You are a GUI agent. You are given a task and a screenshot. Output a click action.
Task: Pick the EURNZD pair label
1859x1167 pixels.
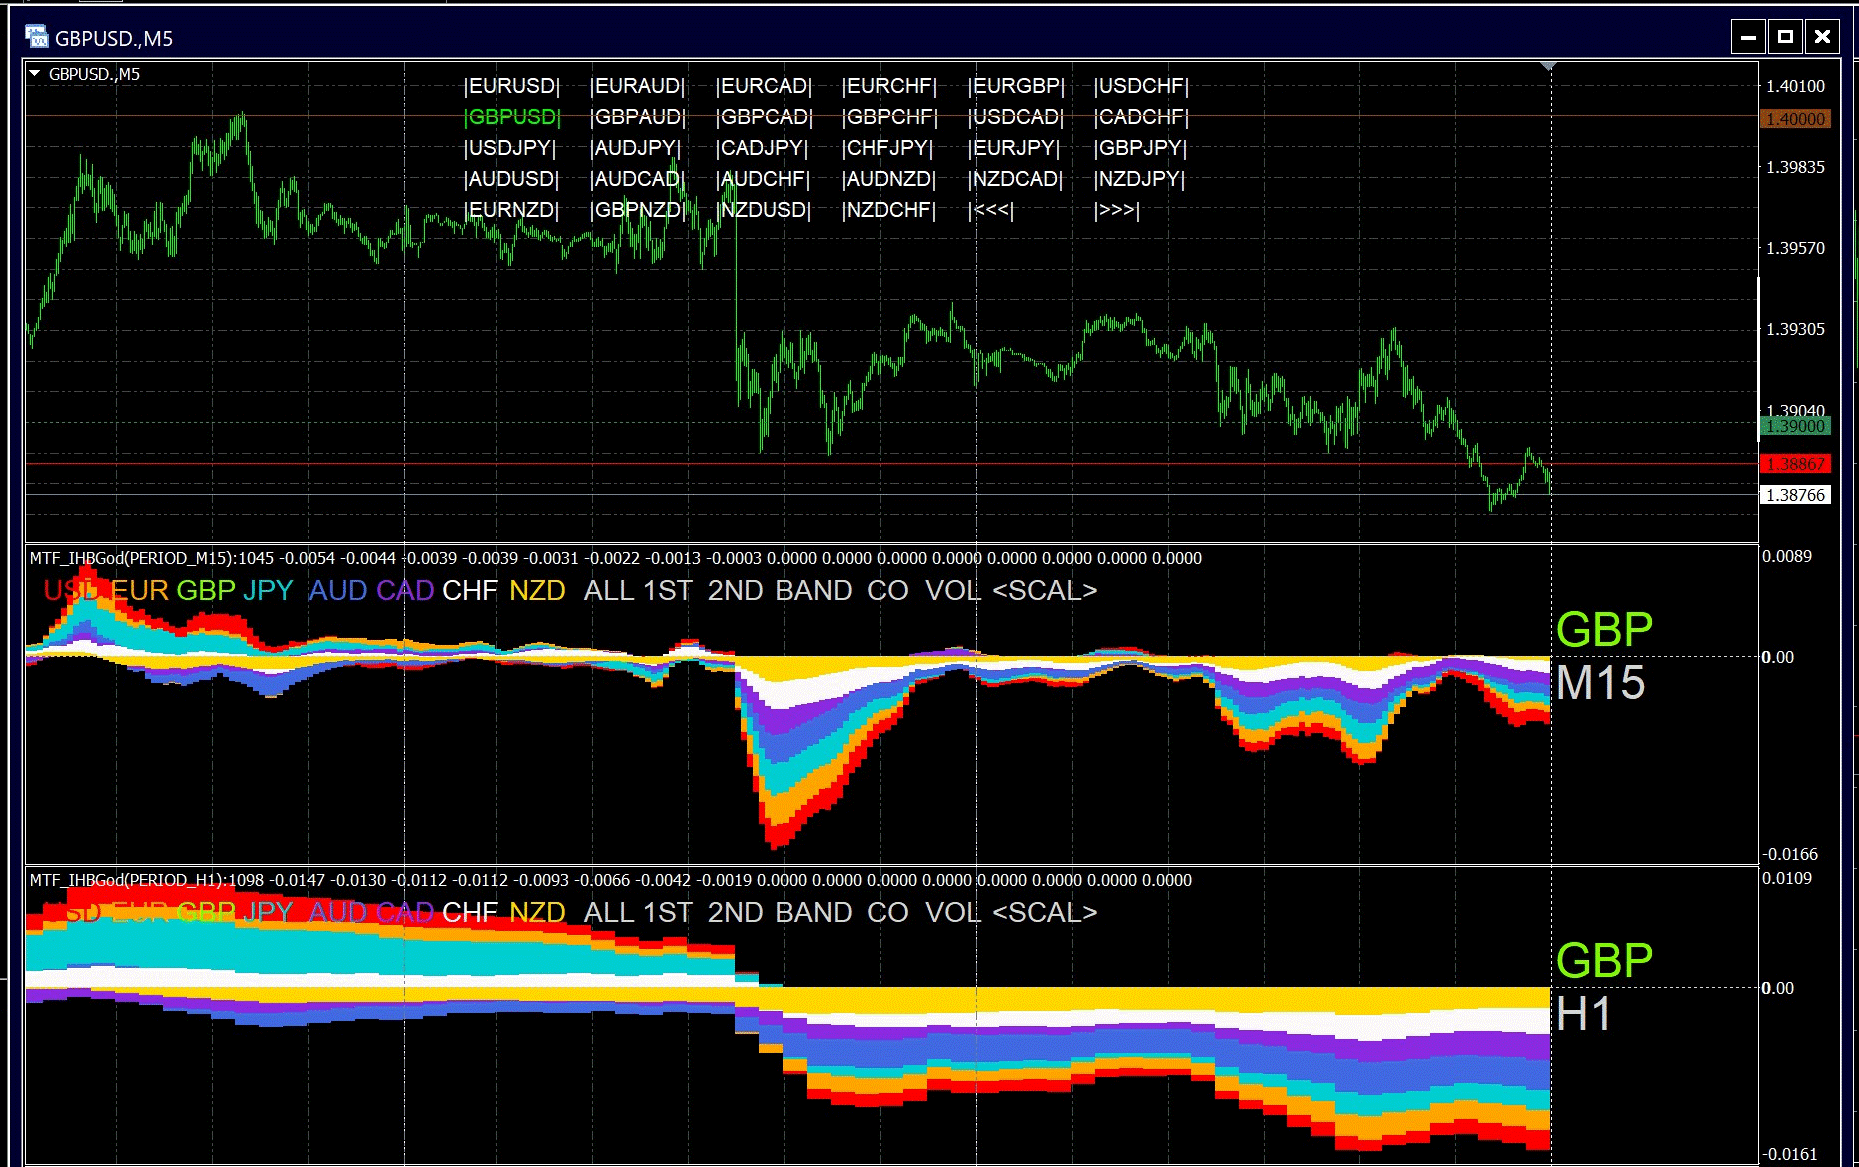click(512, 210)
